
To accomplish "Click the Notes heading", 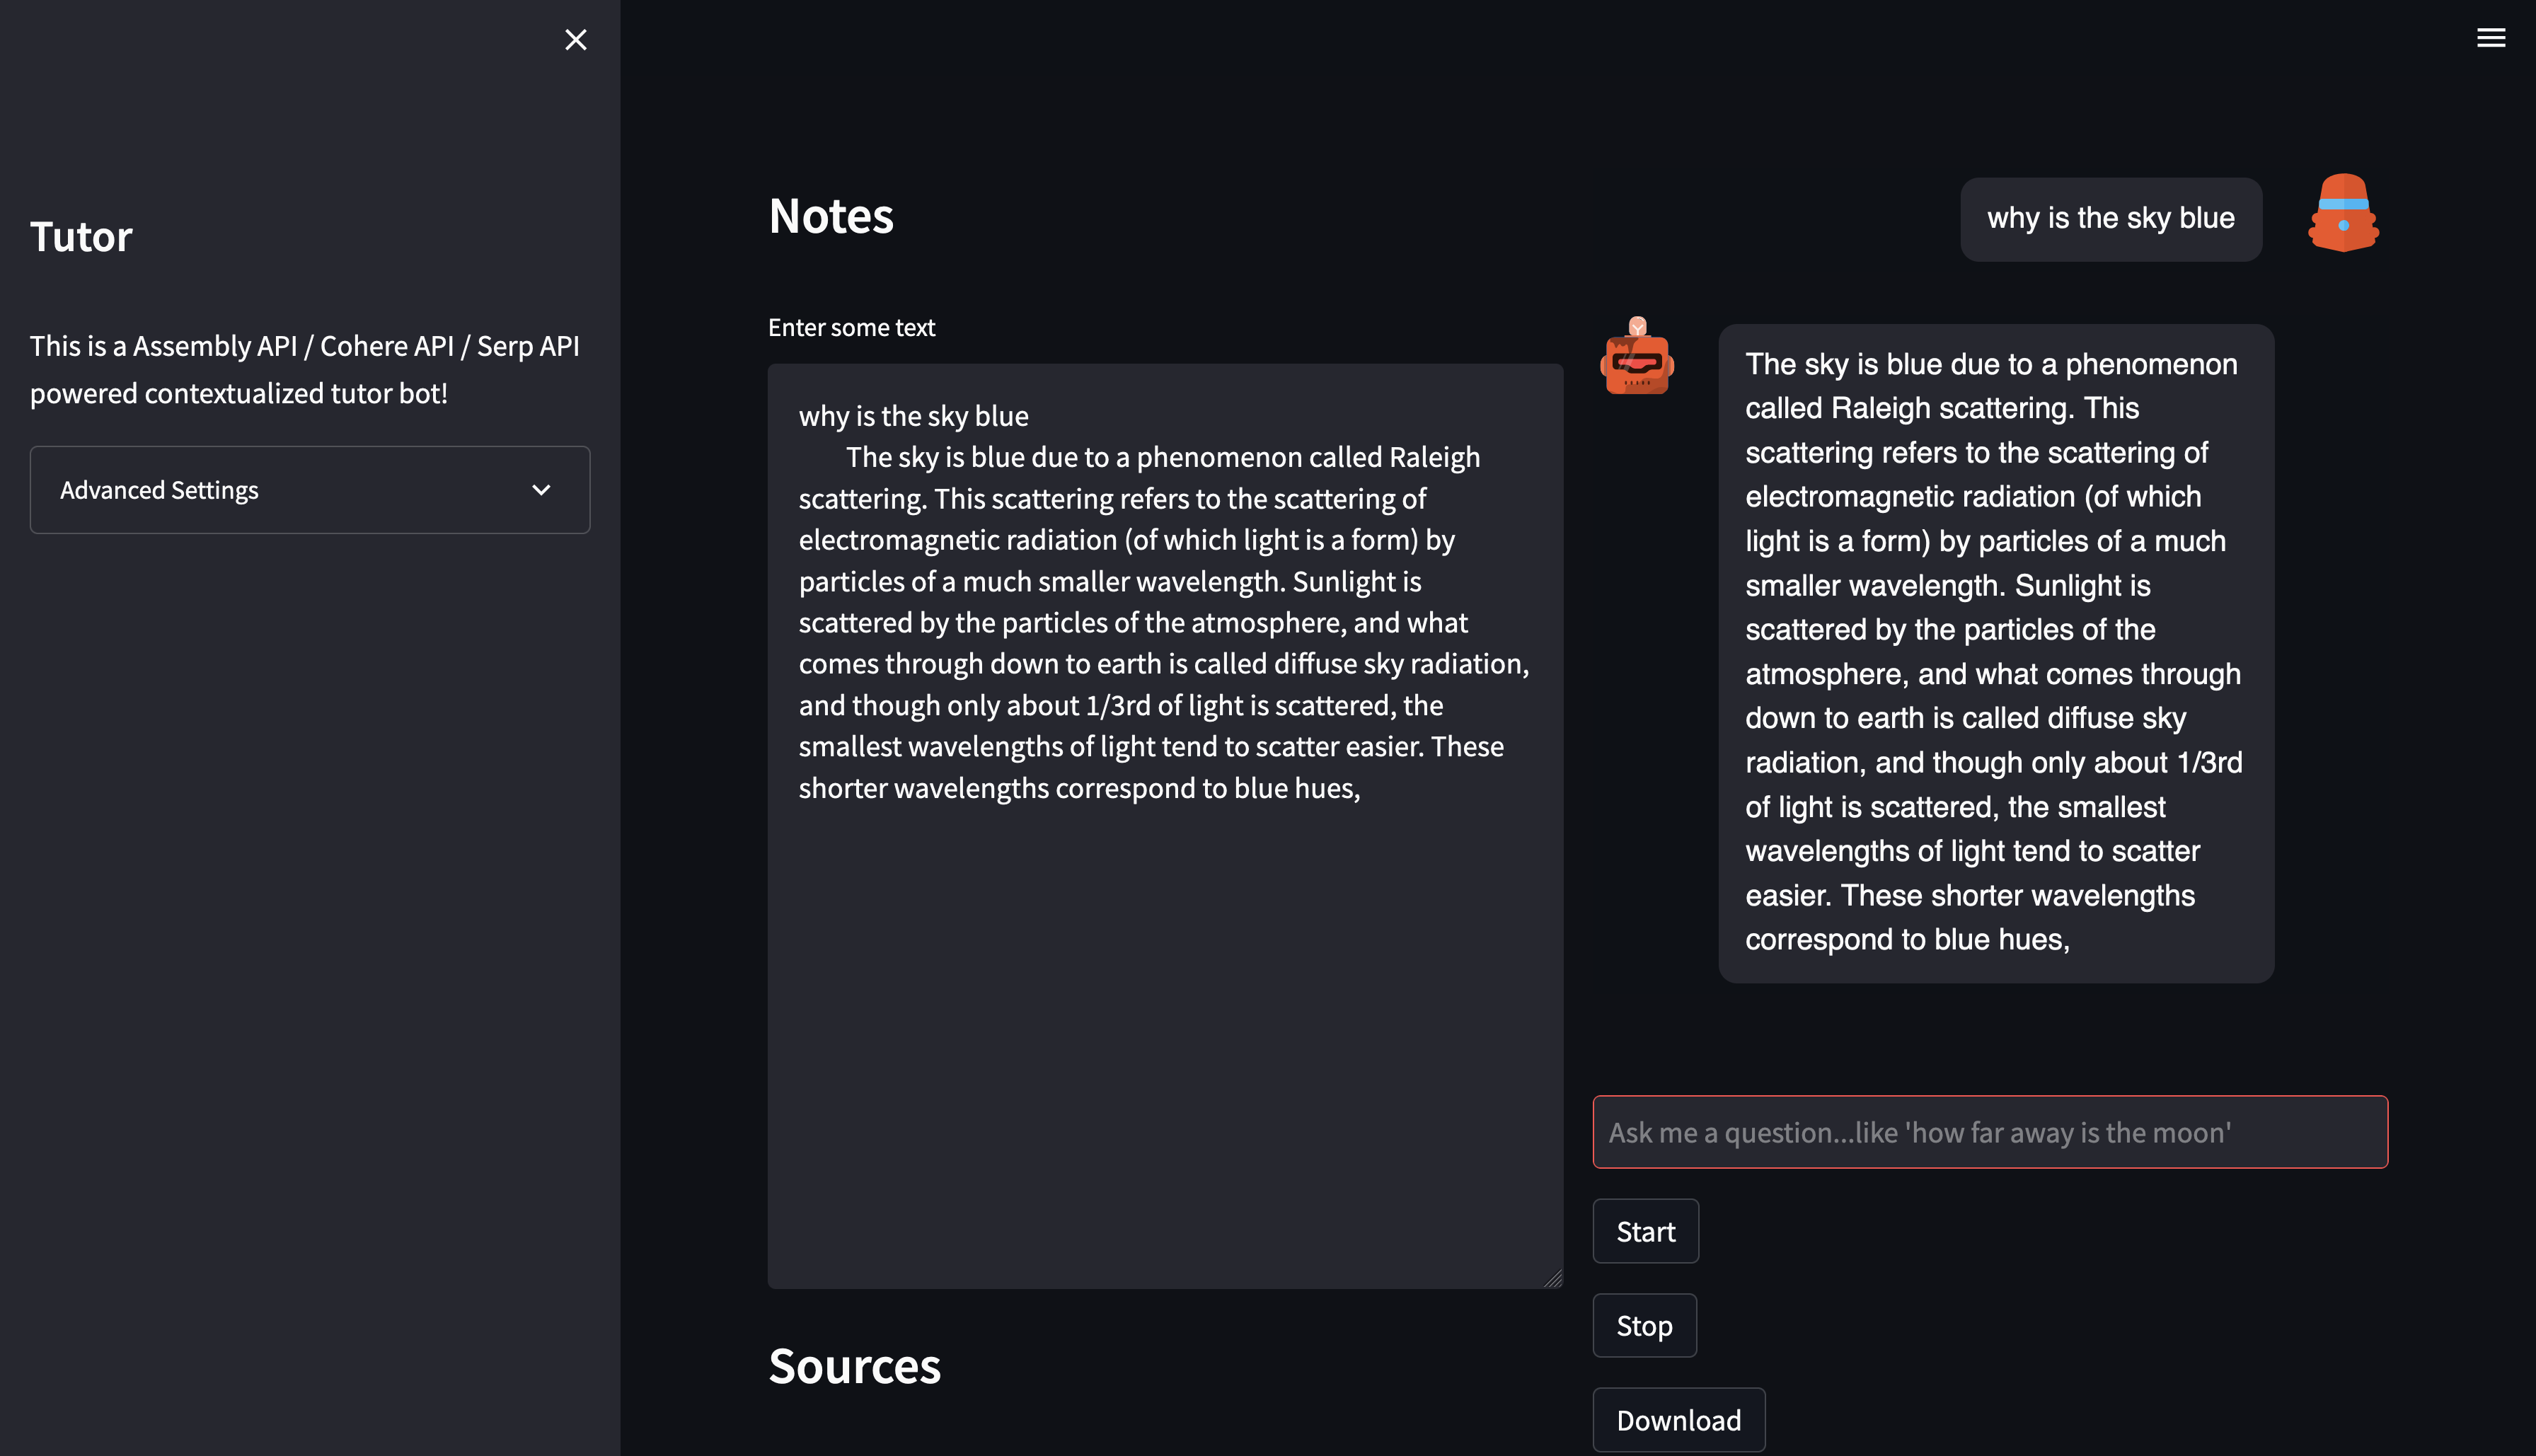I will (831, 216).
